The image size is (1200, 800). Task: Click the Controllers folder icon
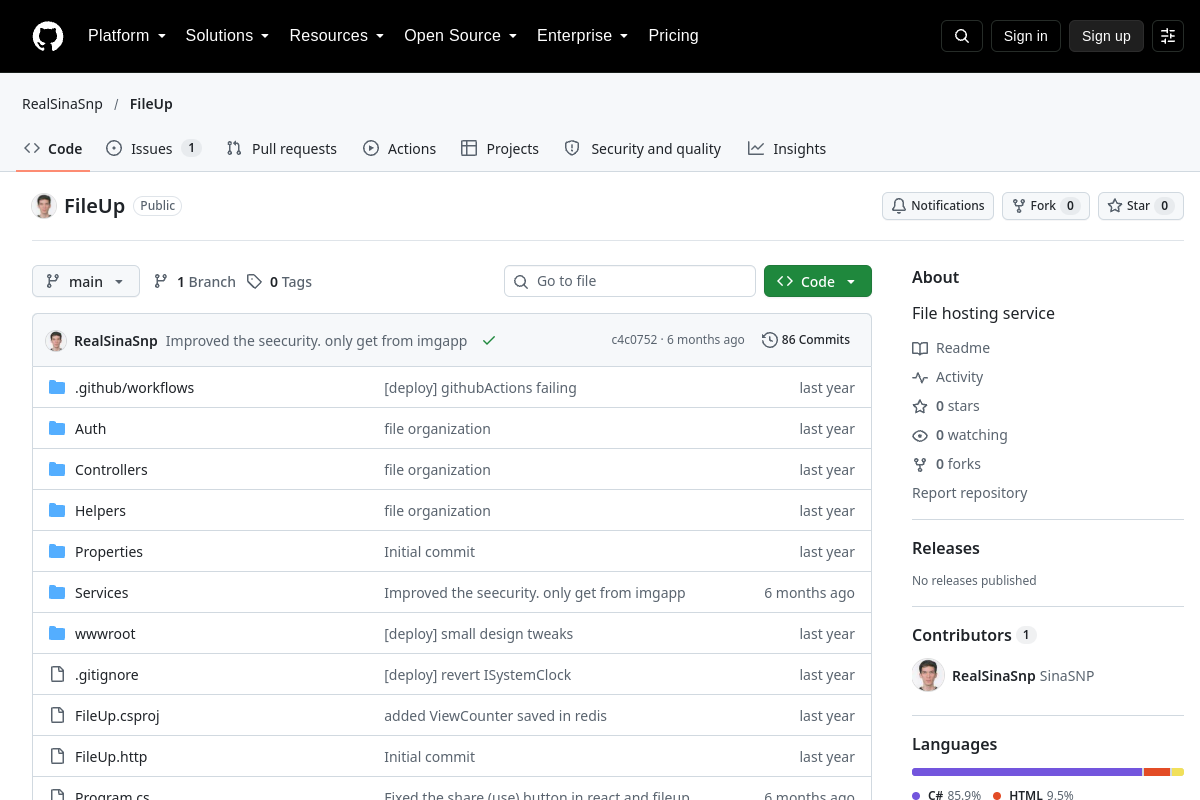tap(57, 469)
